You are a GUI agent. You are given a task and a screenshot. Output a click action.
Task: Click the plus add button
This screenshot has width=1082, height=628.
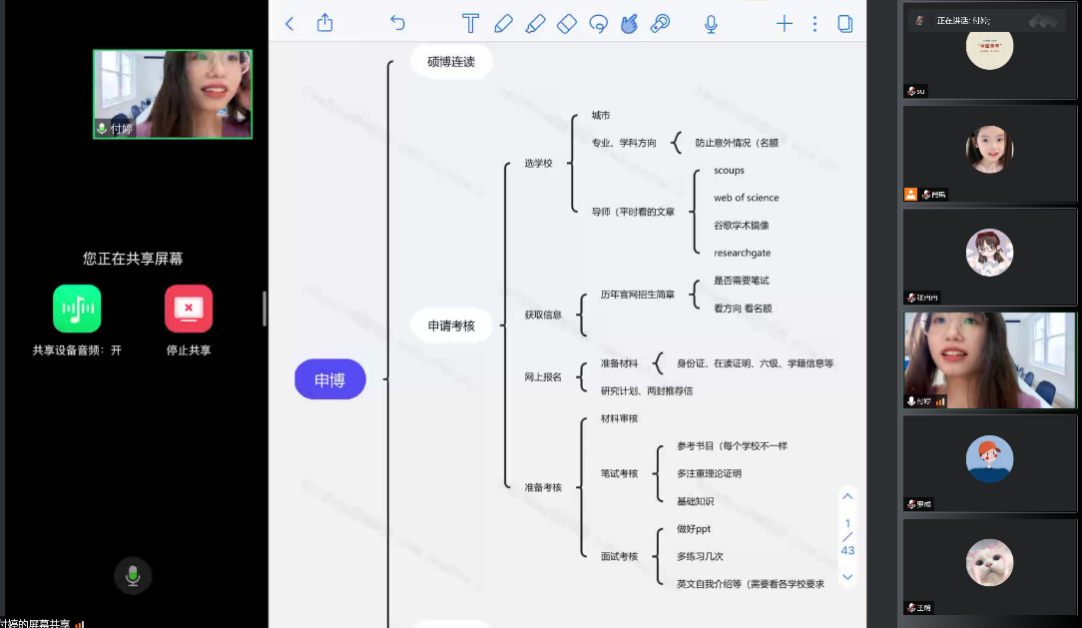784,24
